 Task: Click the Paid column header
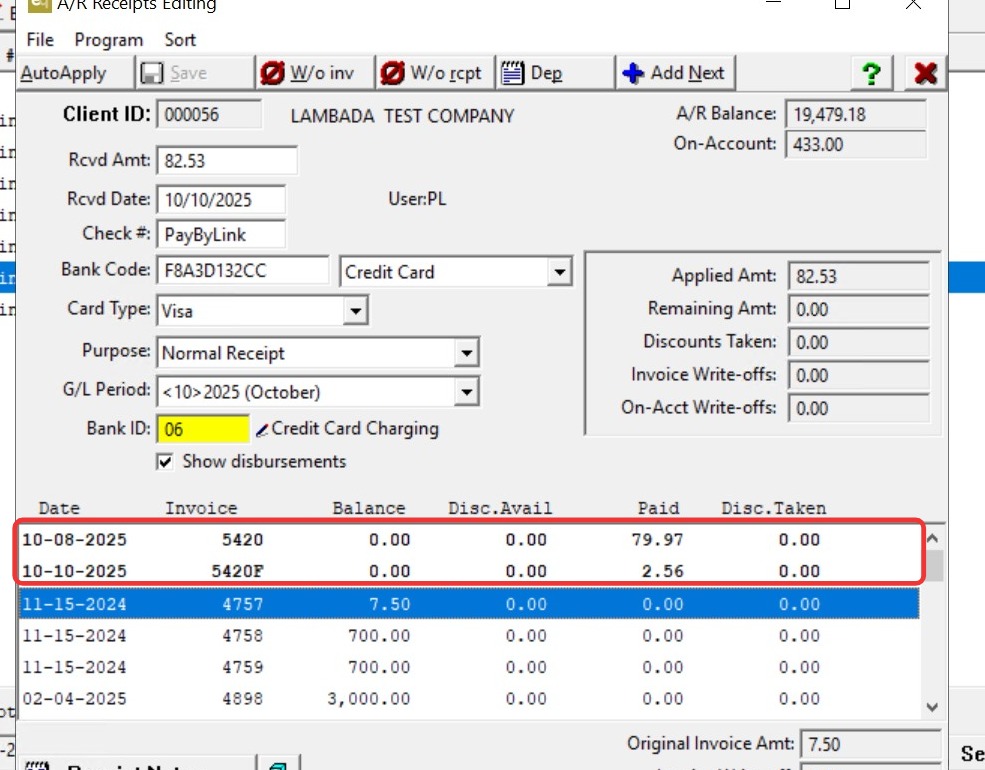click(x=658, y=508)
